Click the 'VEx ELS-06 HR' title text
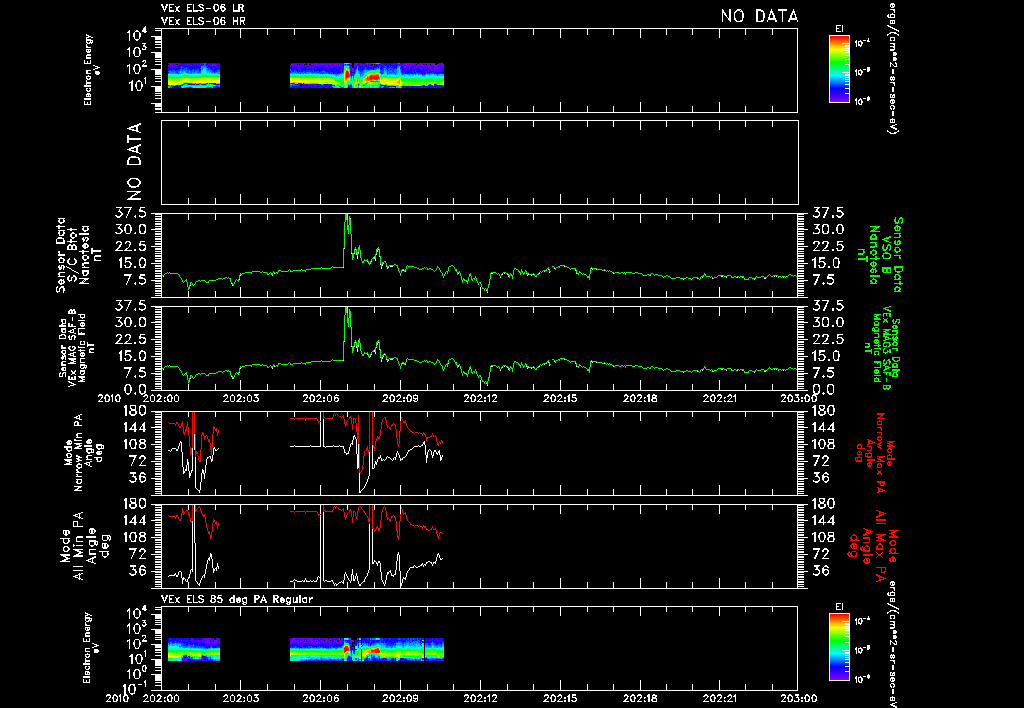Screen dimensions: 1024x708 (203, 21)
